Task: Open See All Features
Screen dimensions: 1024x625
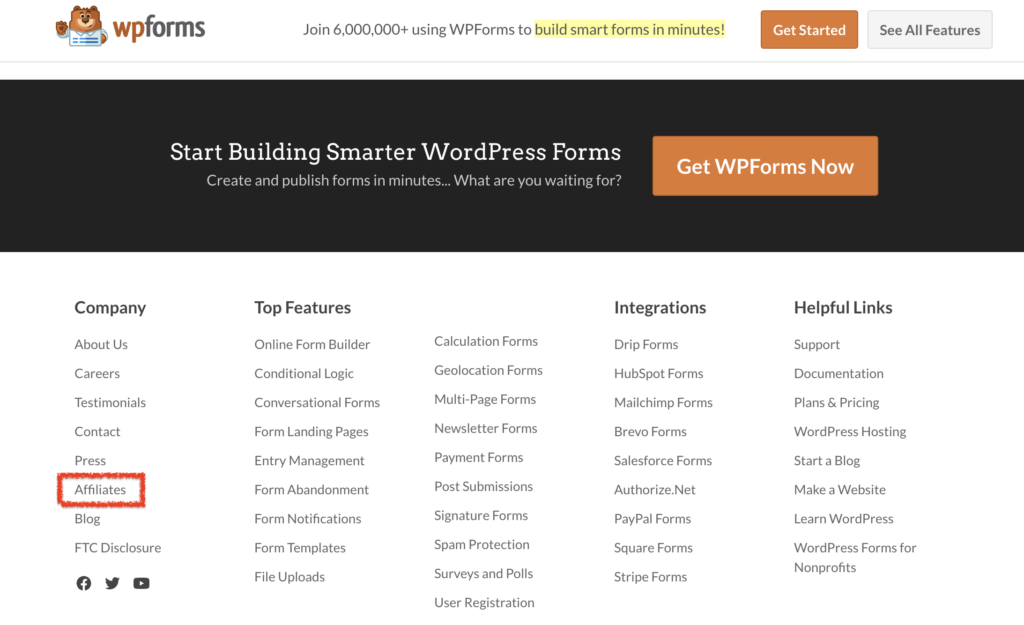Action: [x=929, y=29]
